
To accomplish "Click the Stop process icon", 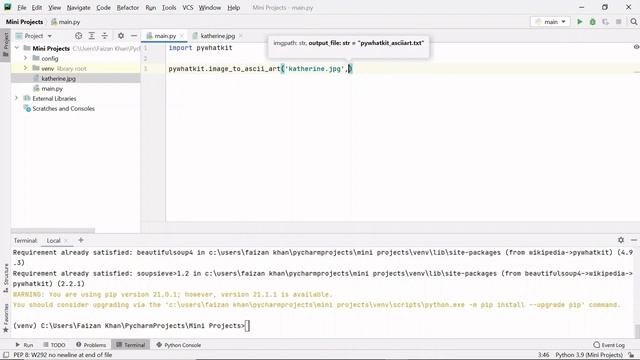I will tap(619, 22).
